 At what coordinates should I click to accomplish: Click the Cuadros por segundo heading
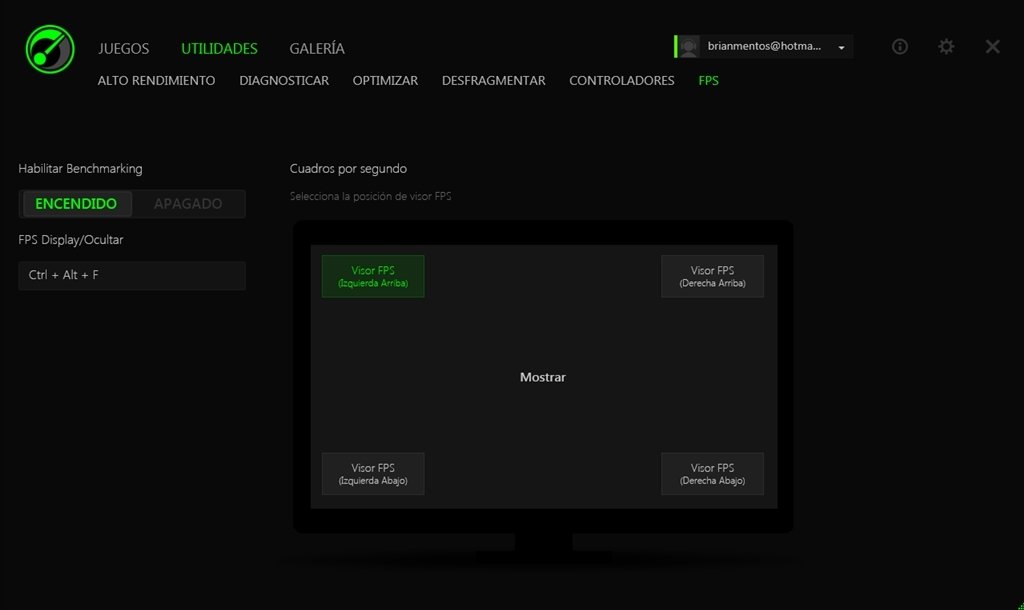(348, 169)
